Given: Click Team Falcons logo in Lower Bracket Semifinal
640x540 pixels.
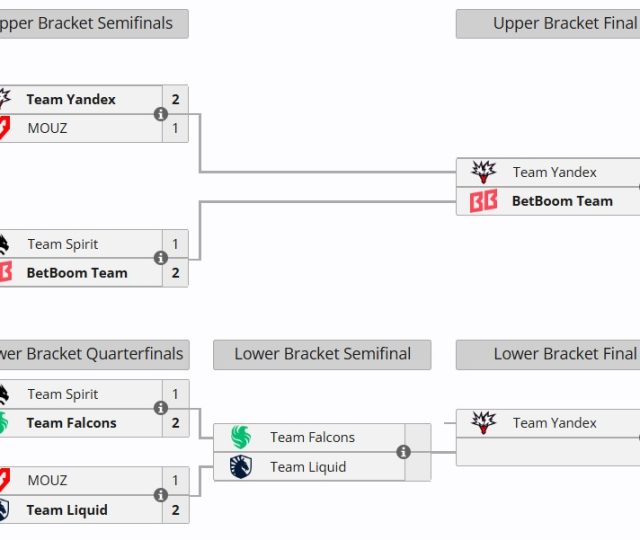Looking at the screenshot, I should [x=241, y=437].
